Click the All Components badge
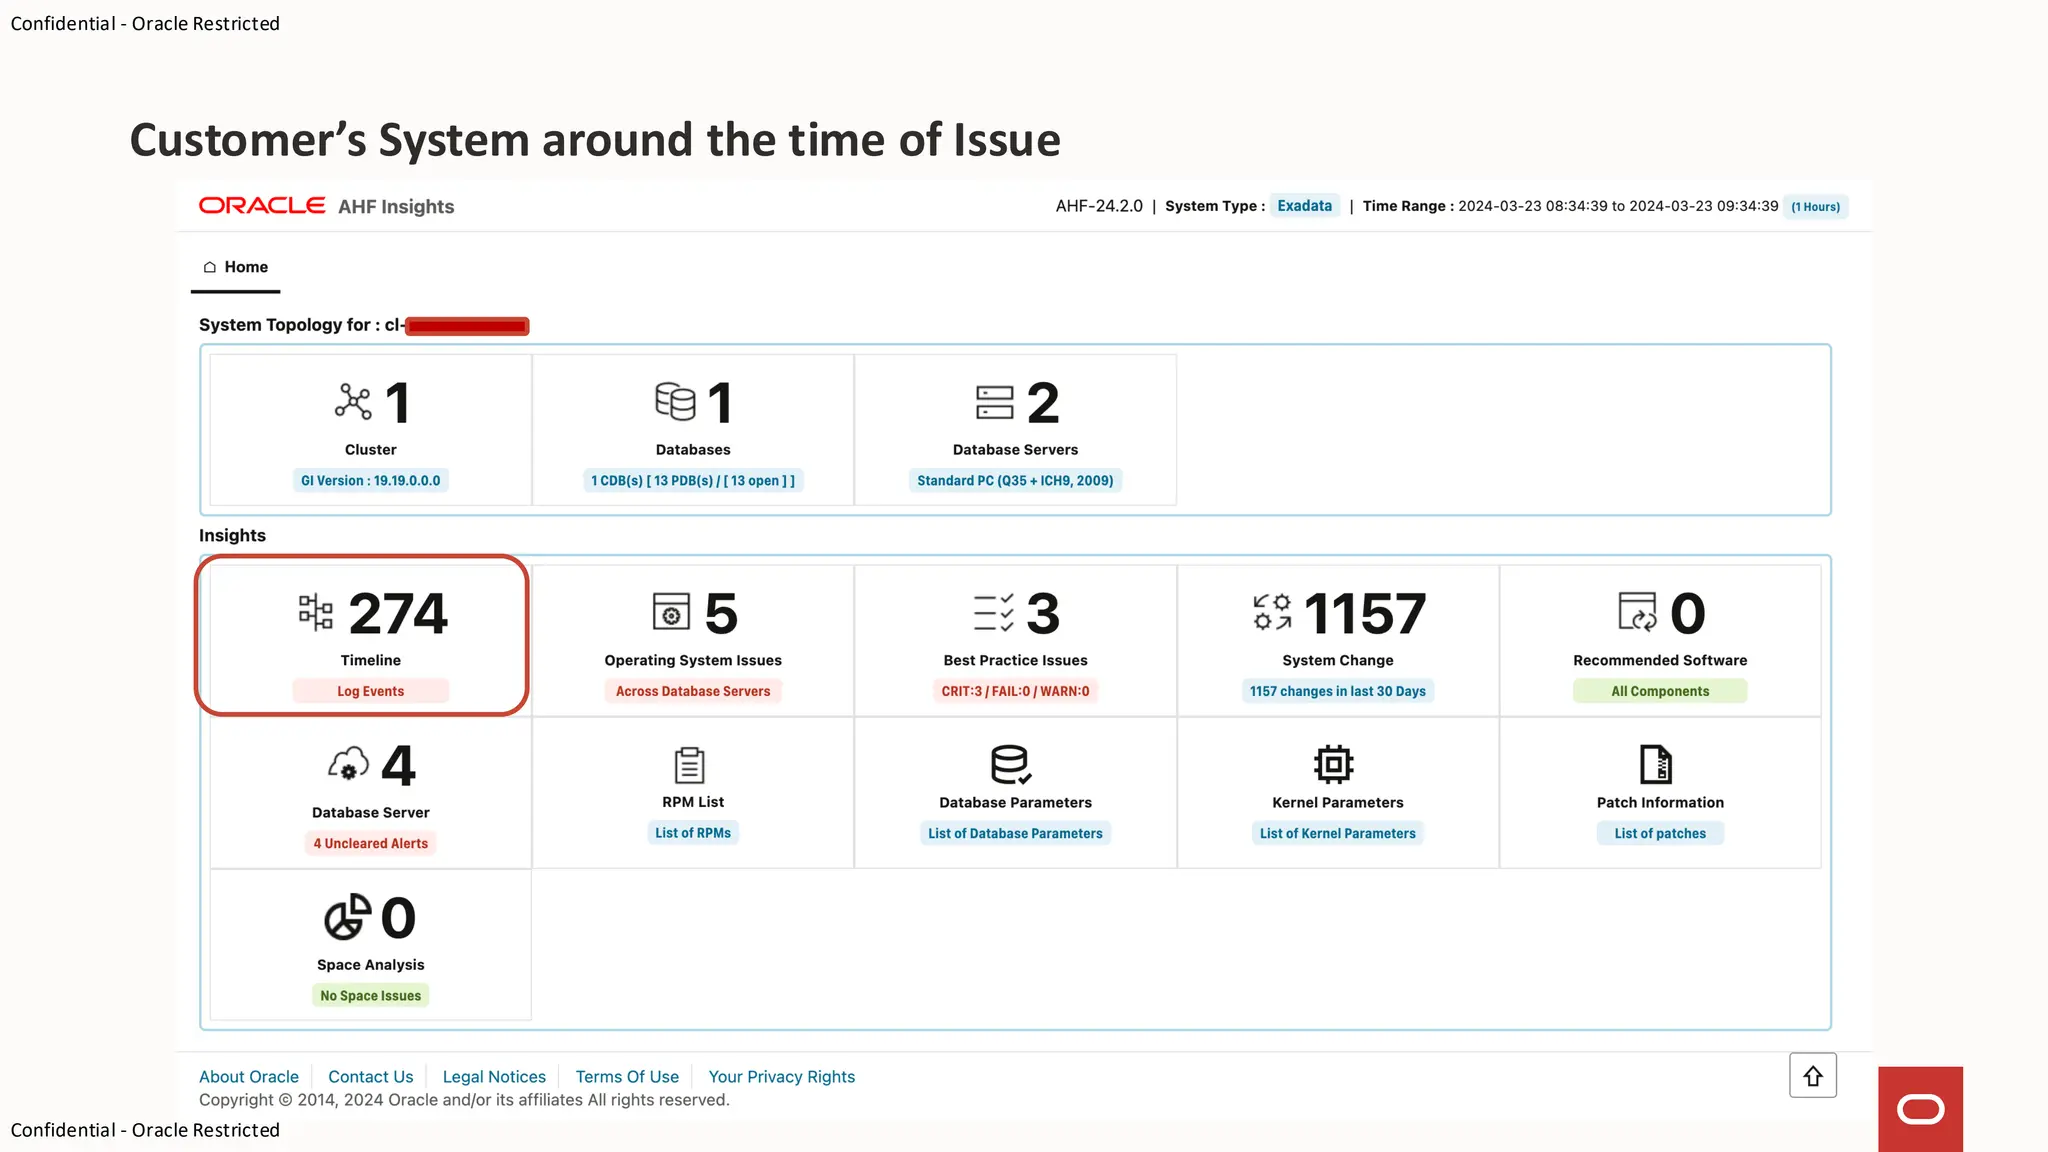 1660,691
